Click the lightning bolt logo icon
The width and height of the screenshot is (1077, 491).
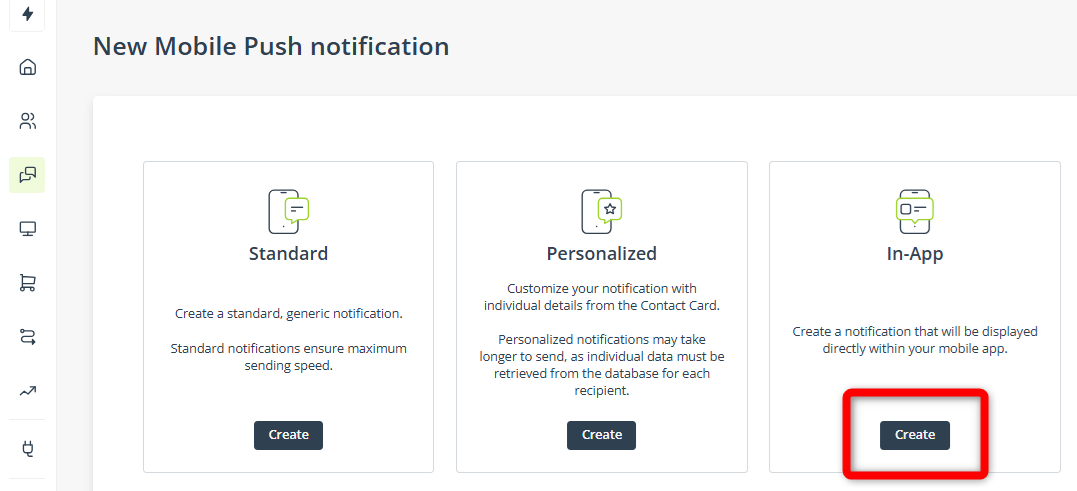coord(27,14)
